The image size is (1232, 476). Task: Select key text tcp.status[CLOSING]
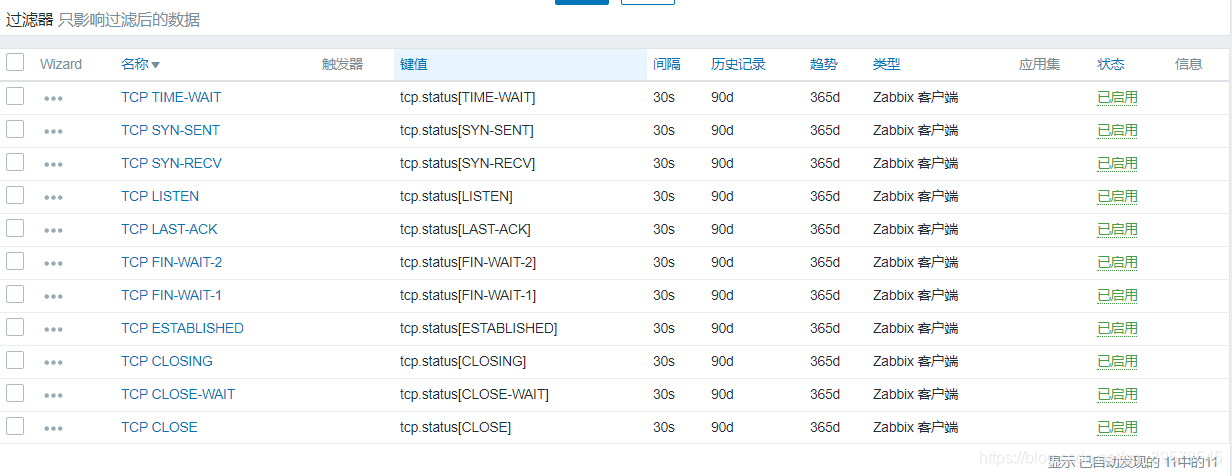(x=463, y=361)
